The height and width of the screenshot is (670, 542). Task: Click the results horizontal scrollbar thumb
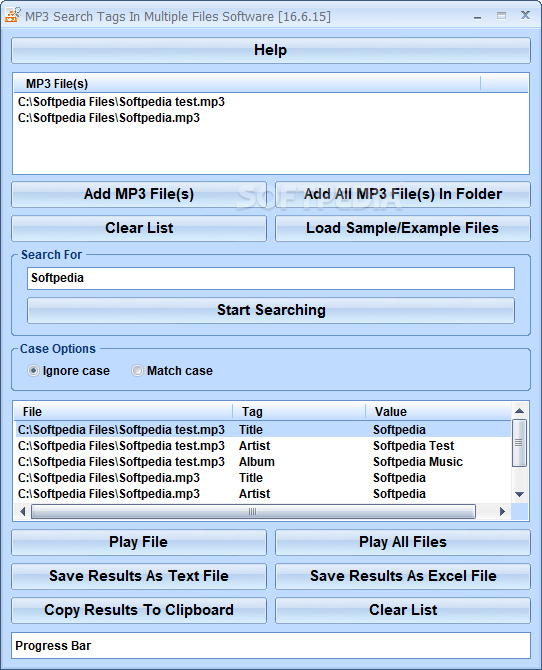(253, 511)
